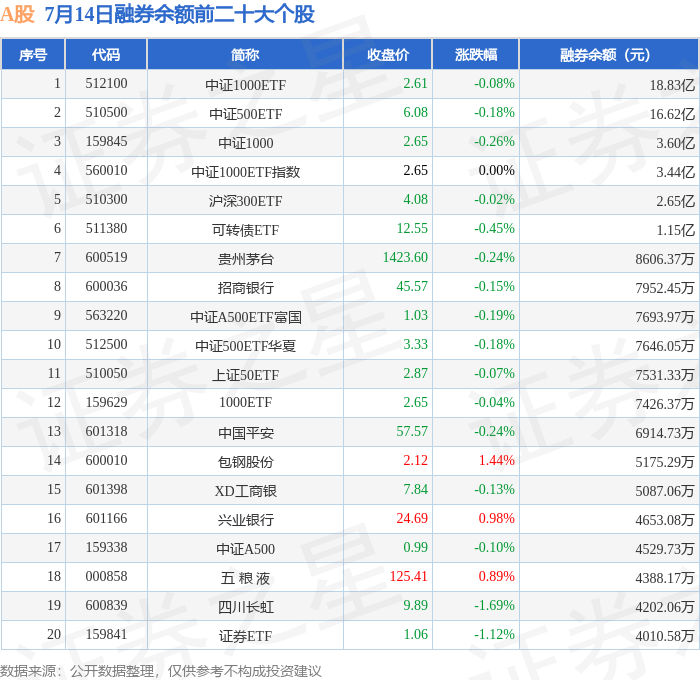Click the balance 7426.37万
Viewport: 700px width, 680px height.
[665, 404]
